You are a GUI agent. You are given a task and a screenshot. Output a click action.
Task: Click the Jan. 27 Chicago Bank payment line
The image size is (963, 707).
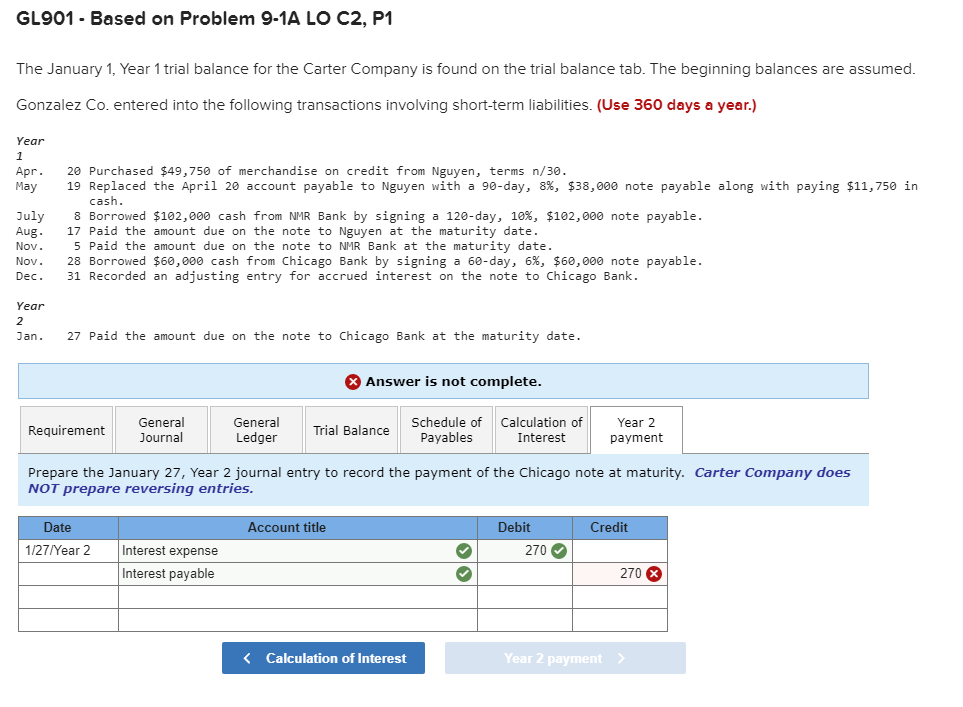tap(298, 337)
